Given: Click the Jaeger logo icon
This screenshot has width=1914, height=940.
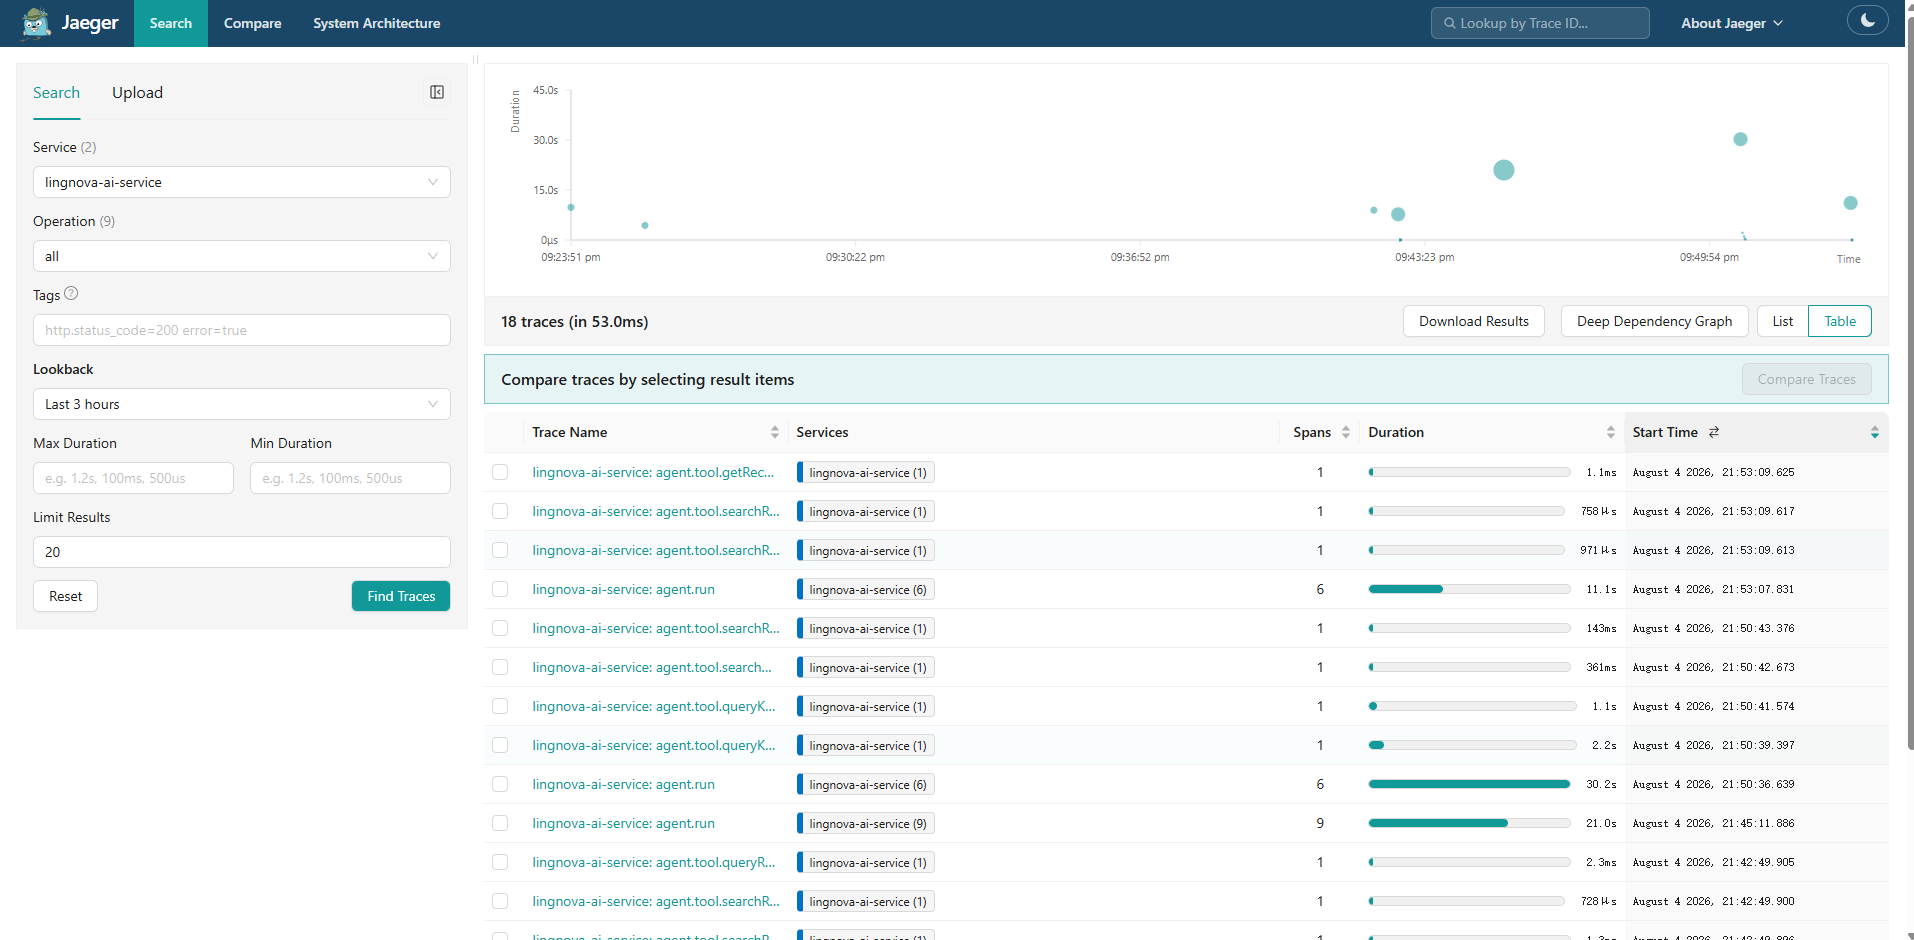Looking at the screenshot, I should click(x=36, y=23).
